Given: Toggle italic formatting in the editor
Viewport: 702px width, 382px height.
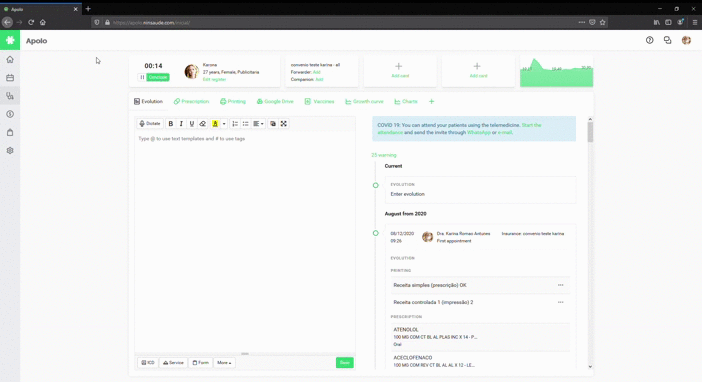Looking at the screenshot, I should (181, 124).
